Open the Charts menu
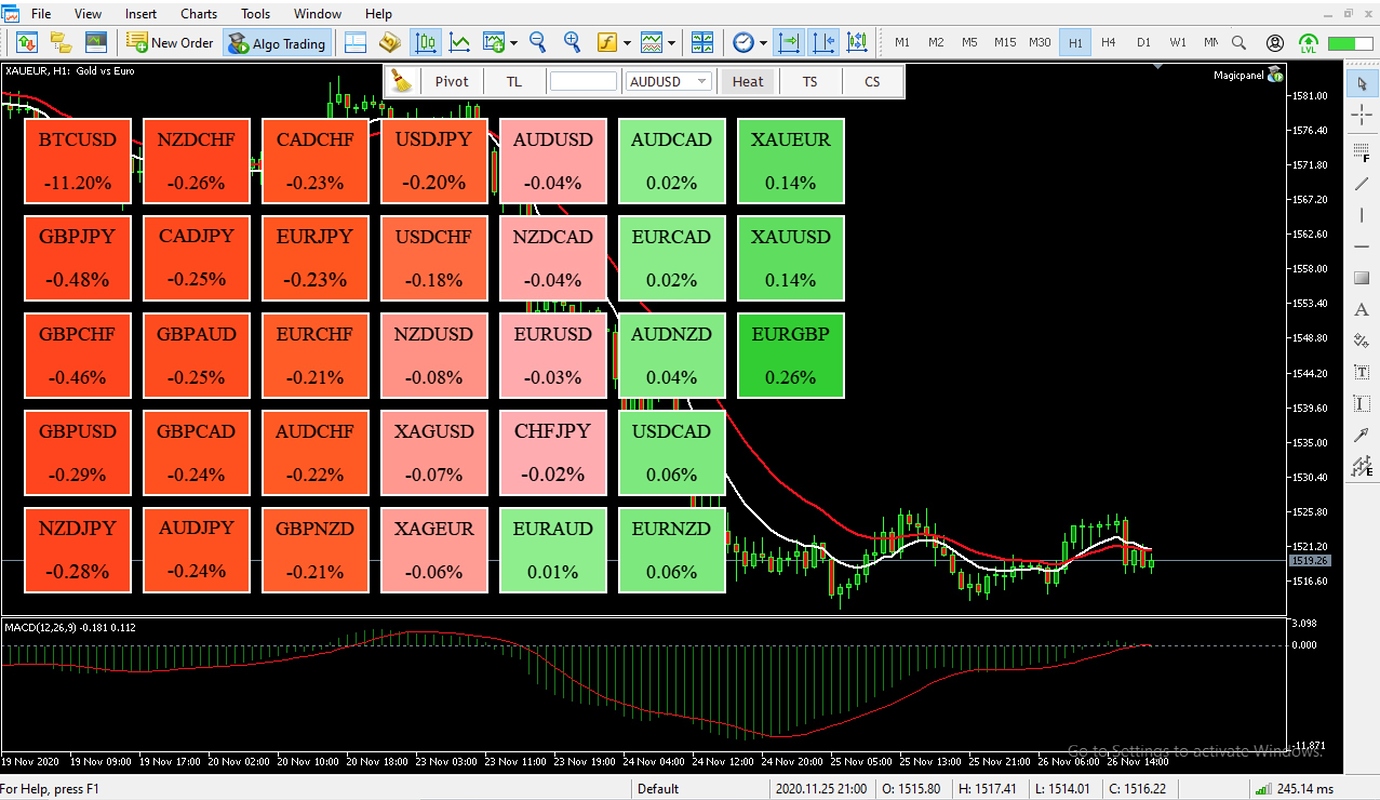 (x=198, y=13)
